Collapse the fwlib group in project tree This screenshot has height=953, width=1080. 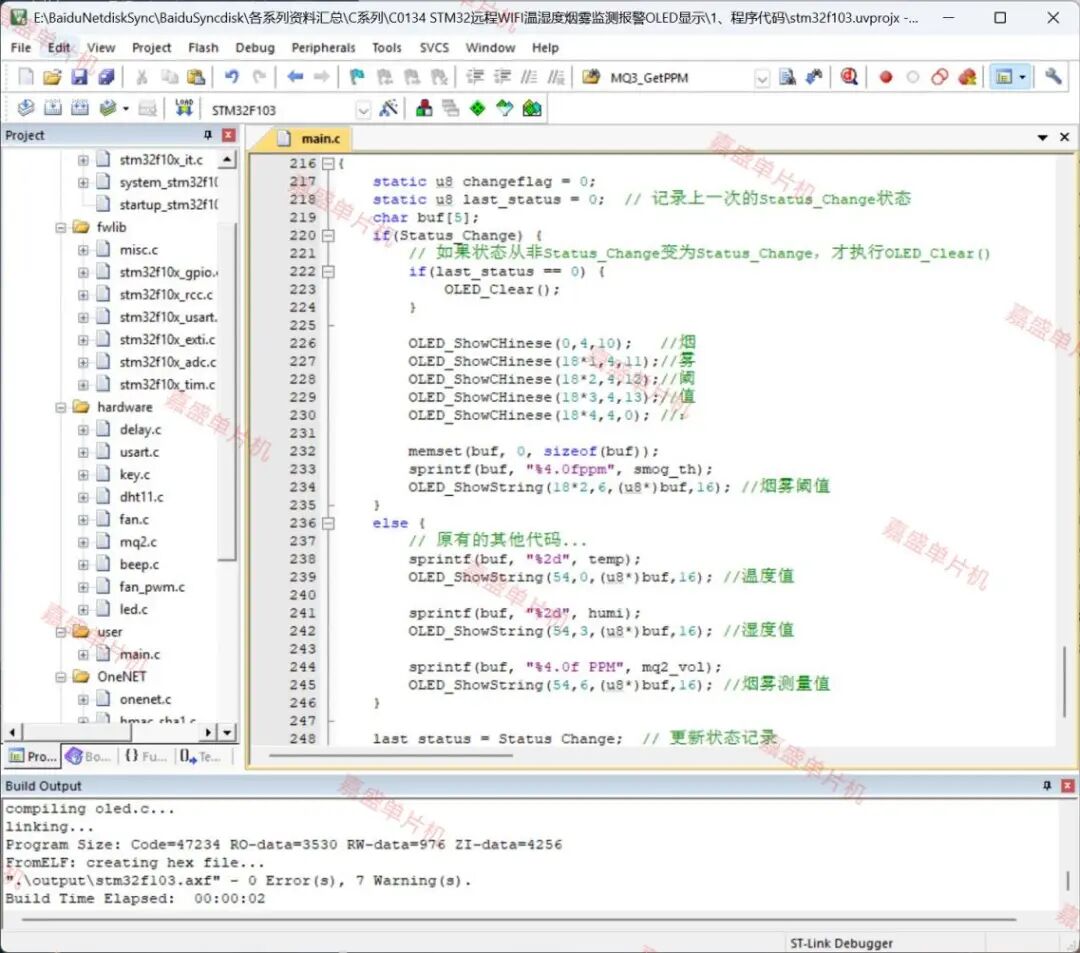(61, 227)
